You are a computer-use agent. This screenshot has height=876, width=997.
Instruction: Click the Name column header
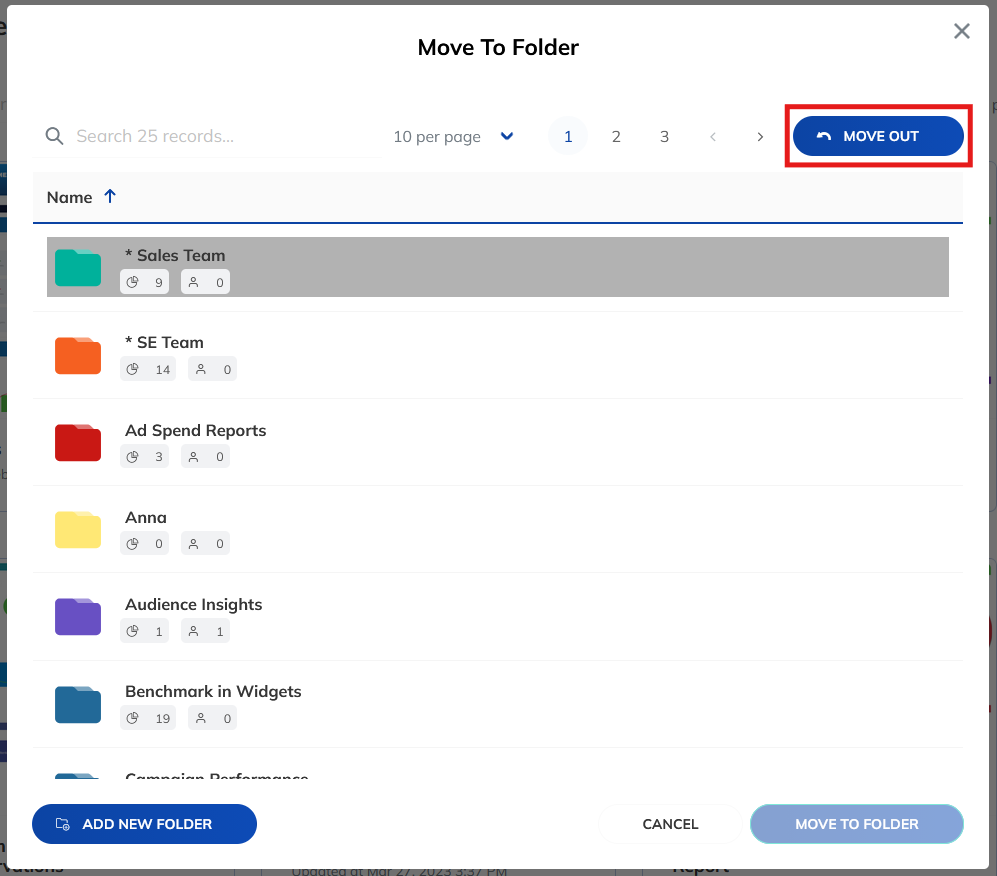point(69,197)
